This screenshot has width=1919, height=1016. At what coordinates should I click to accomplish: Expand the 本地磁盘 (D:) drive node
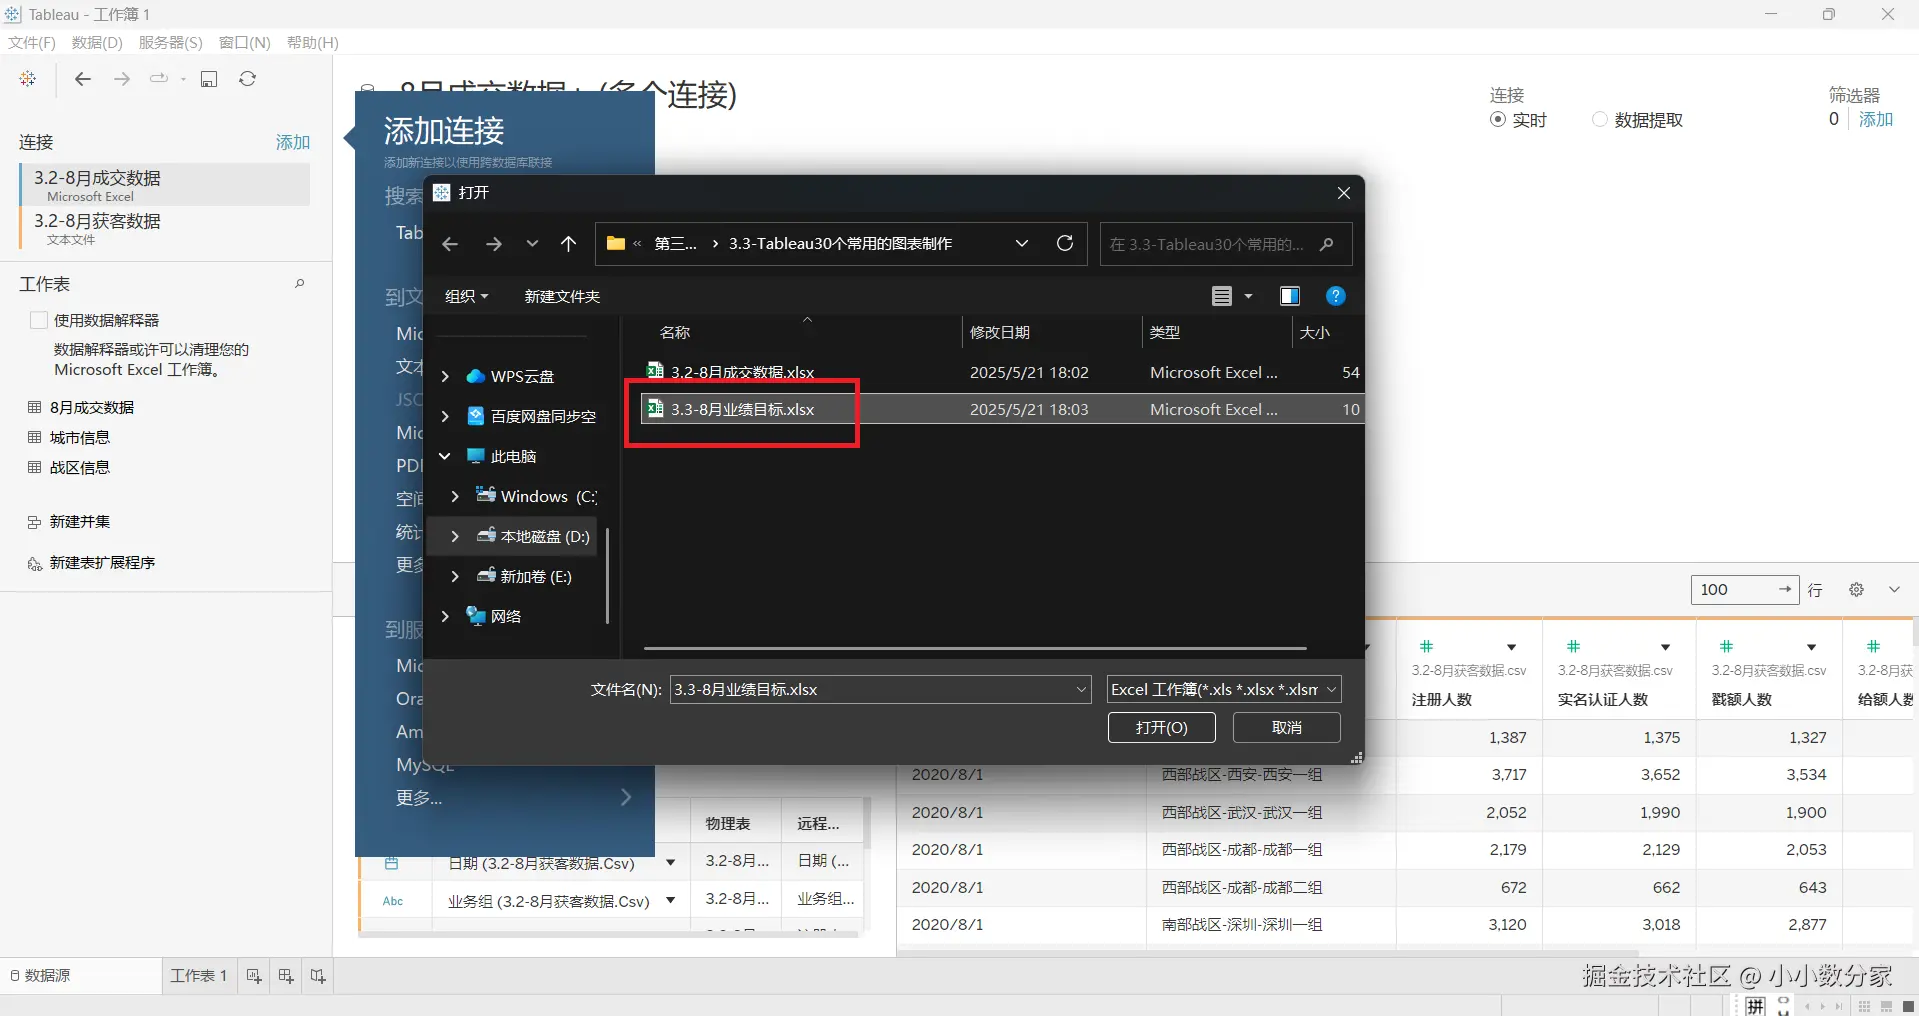(x=456, y=537)
